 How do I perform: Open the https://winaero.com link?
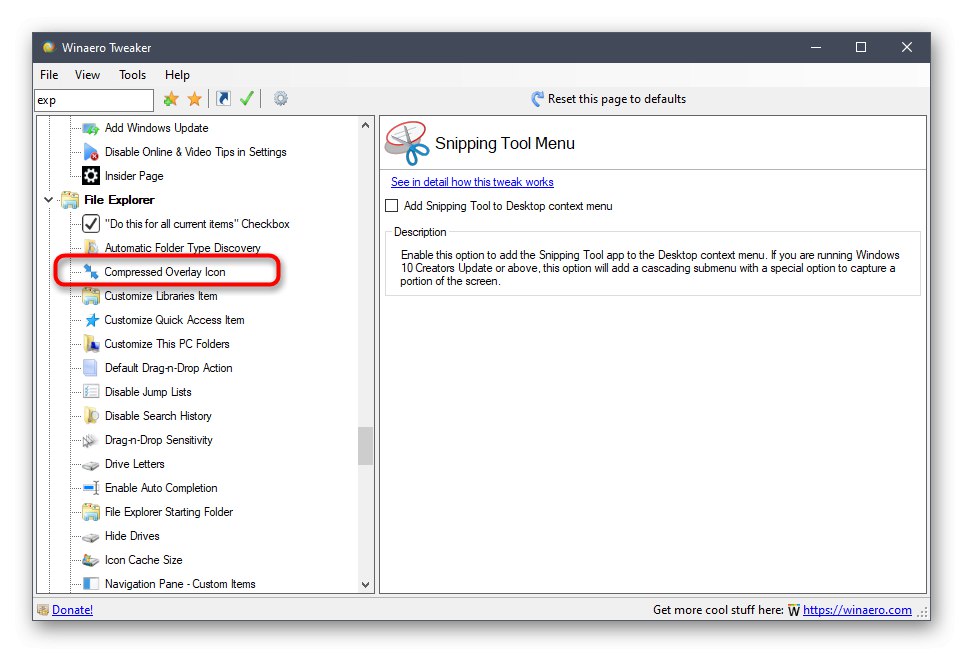click(x=857, y=610)
